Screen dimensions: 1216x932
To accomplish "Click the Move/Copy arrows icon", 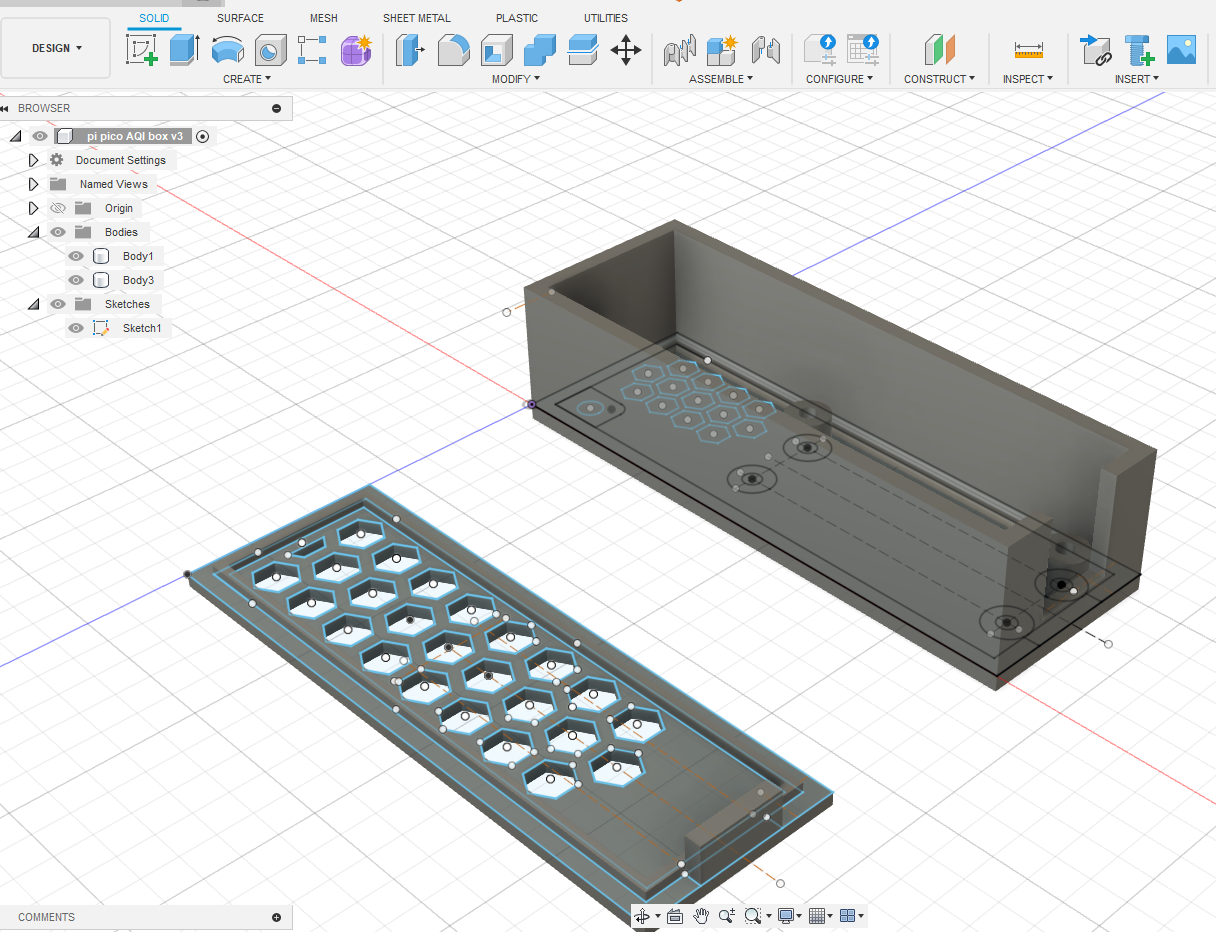I will coord(626,50).
